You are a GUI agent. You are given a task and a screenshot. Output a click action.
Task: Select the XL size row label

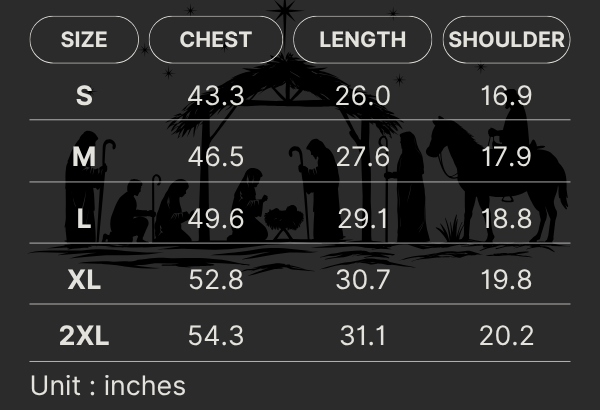click(x=84, y=279)
